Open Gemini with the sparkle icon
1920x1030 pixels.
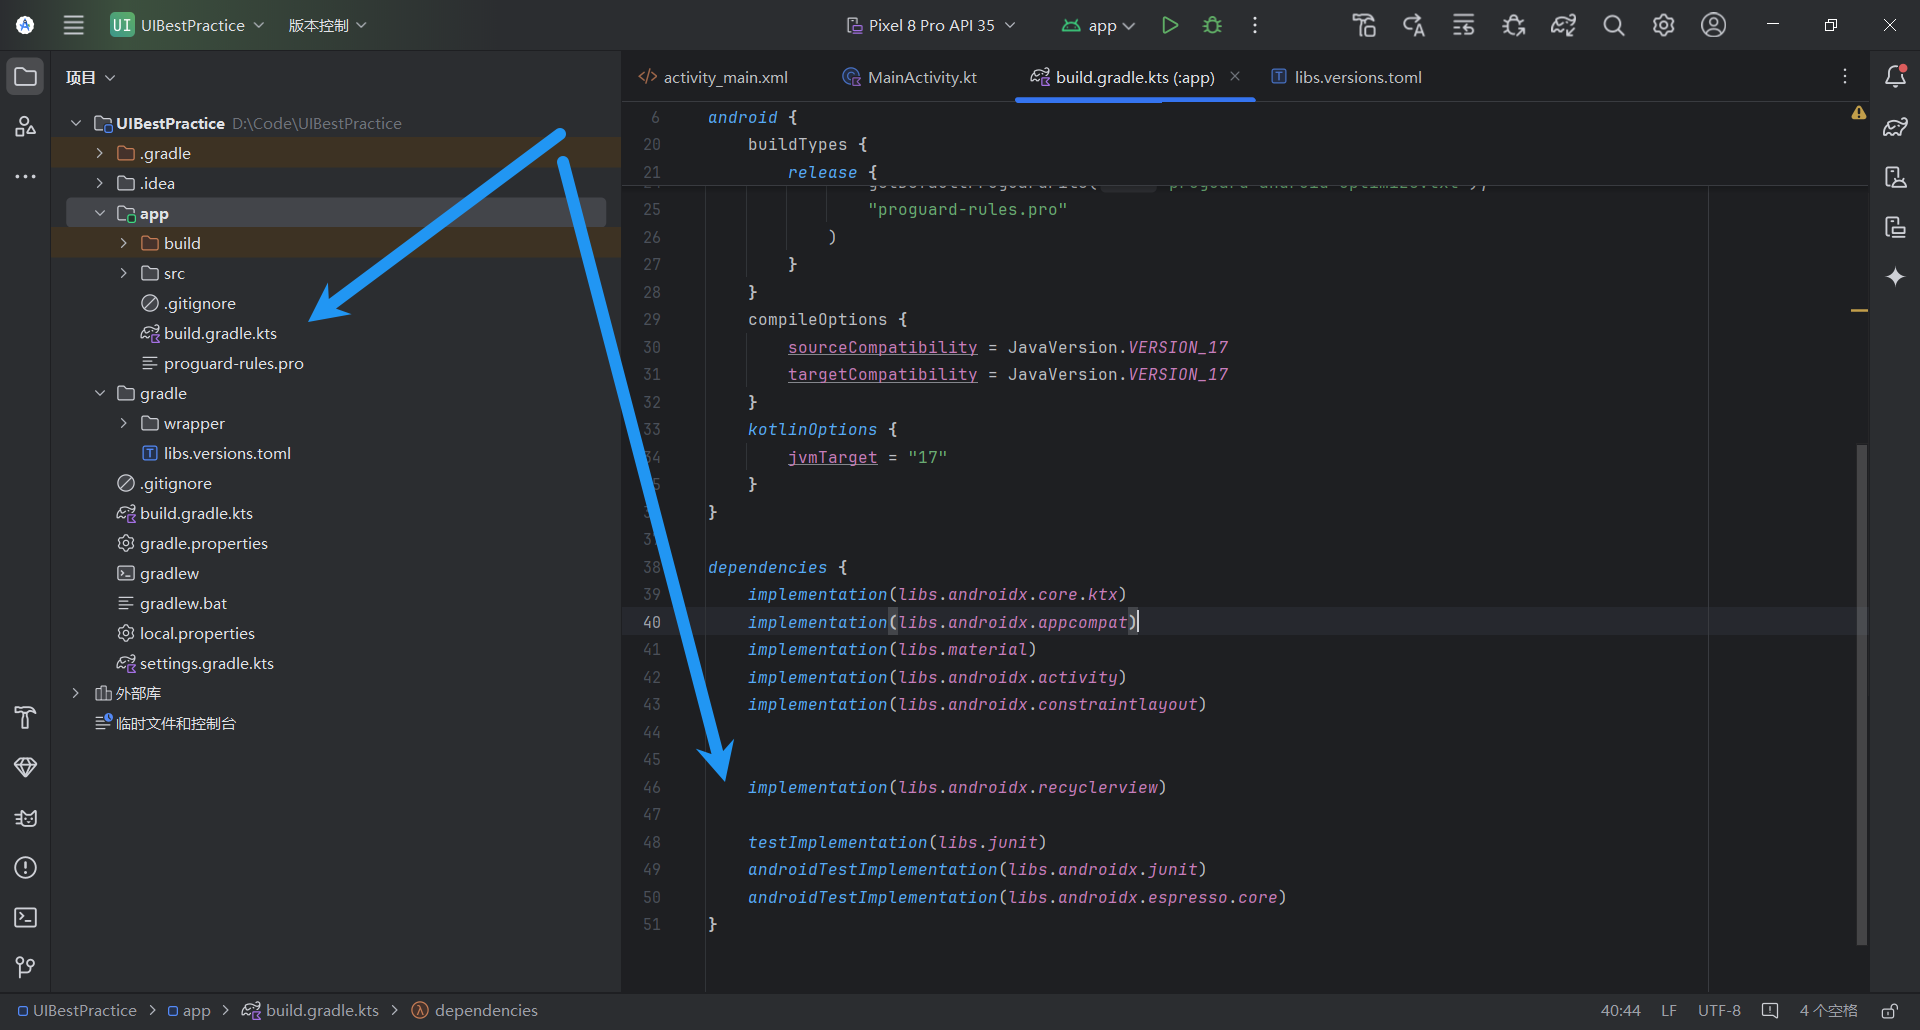point(1896,277)
